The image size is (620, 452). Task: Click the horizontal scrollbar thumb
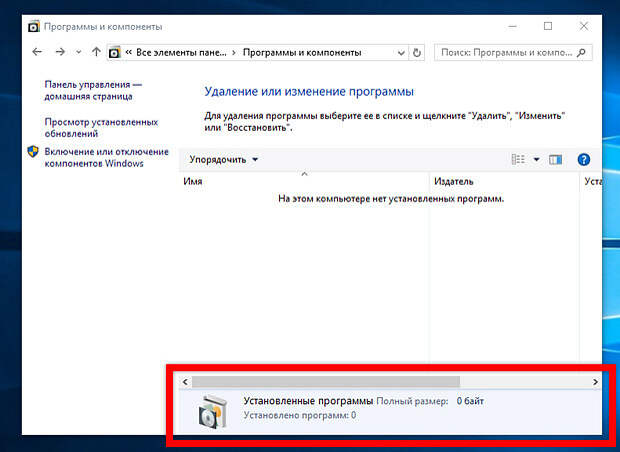click(x=326, y=382)
